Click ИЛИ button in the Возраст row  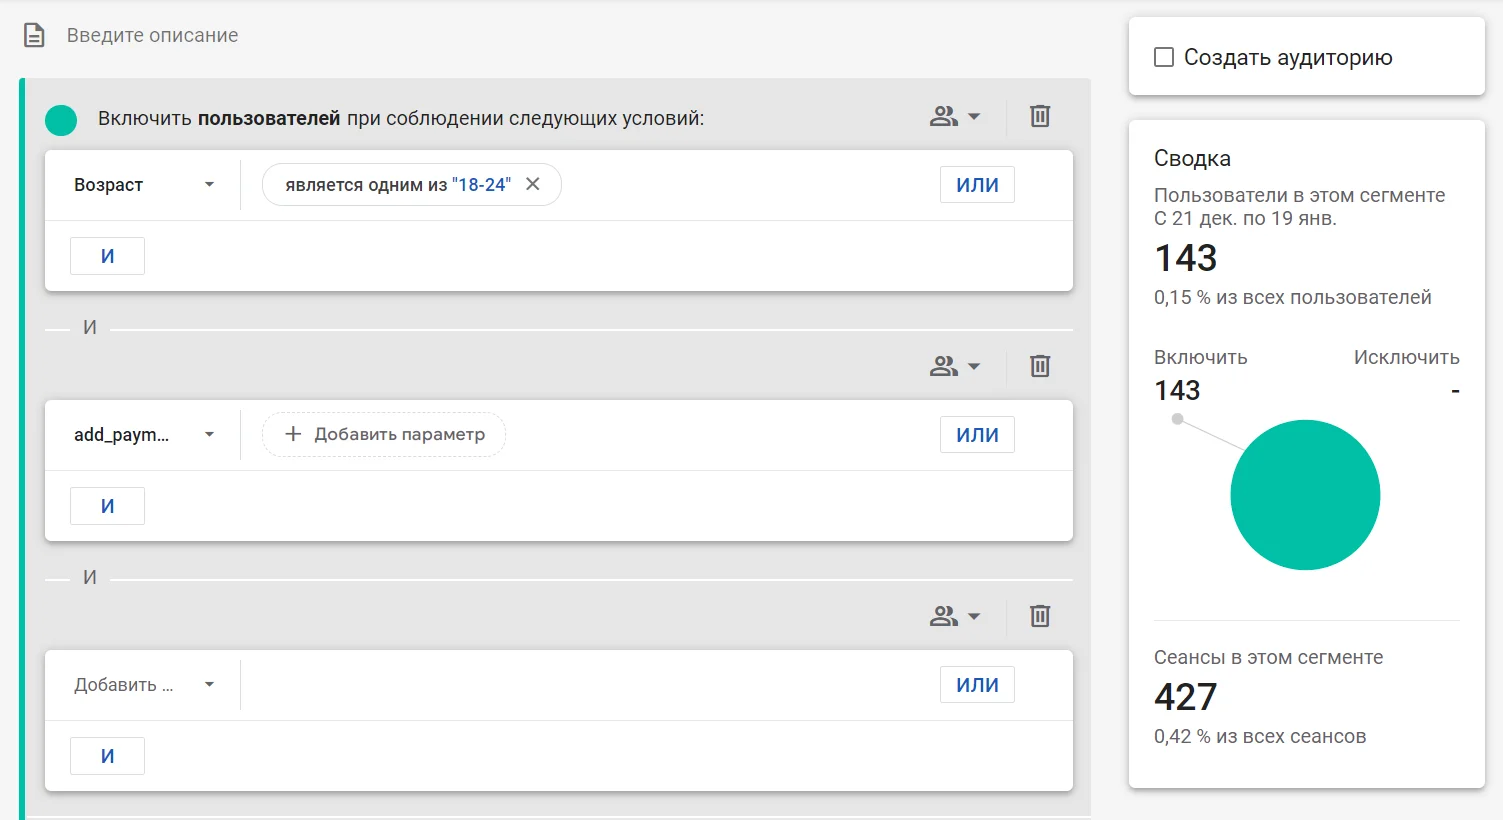coord(977,185)
